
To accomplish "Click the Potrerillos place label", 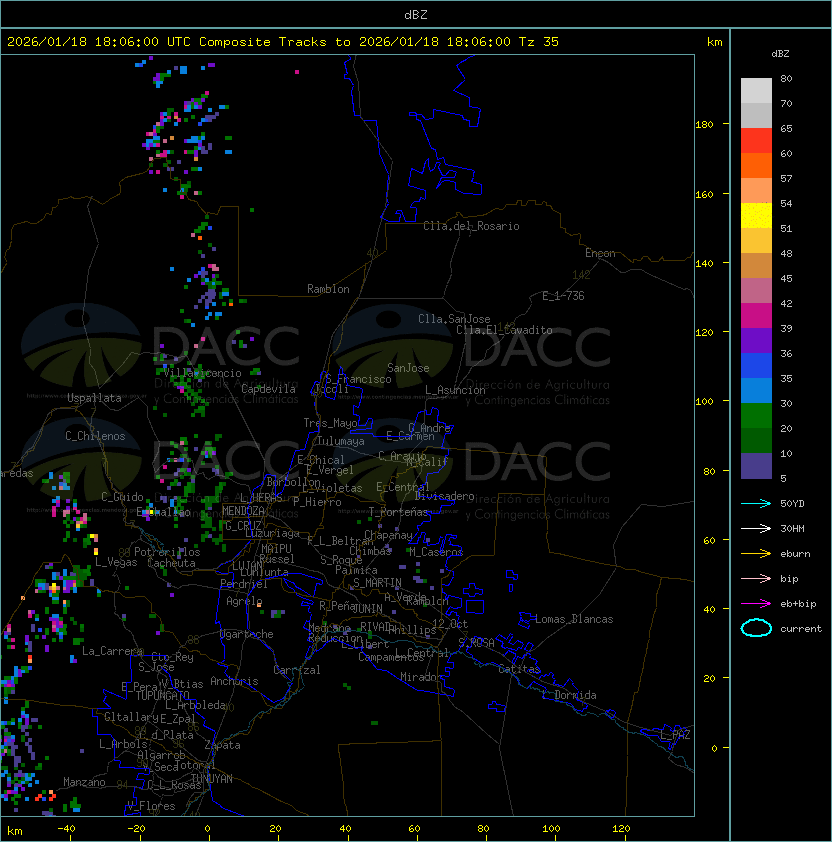I will [167, 552].
